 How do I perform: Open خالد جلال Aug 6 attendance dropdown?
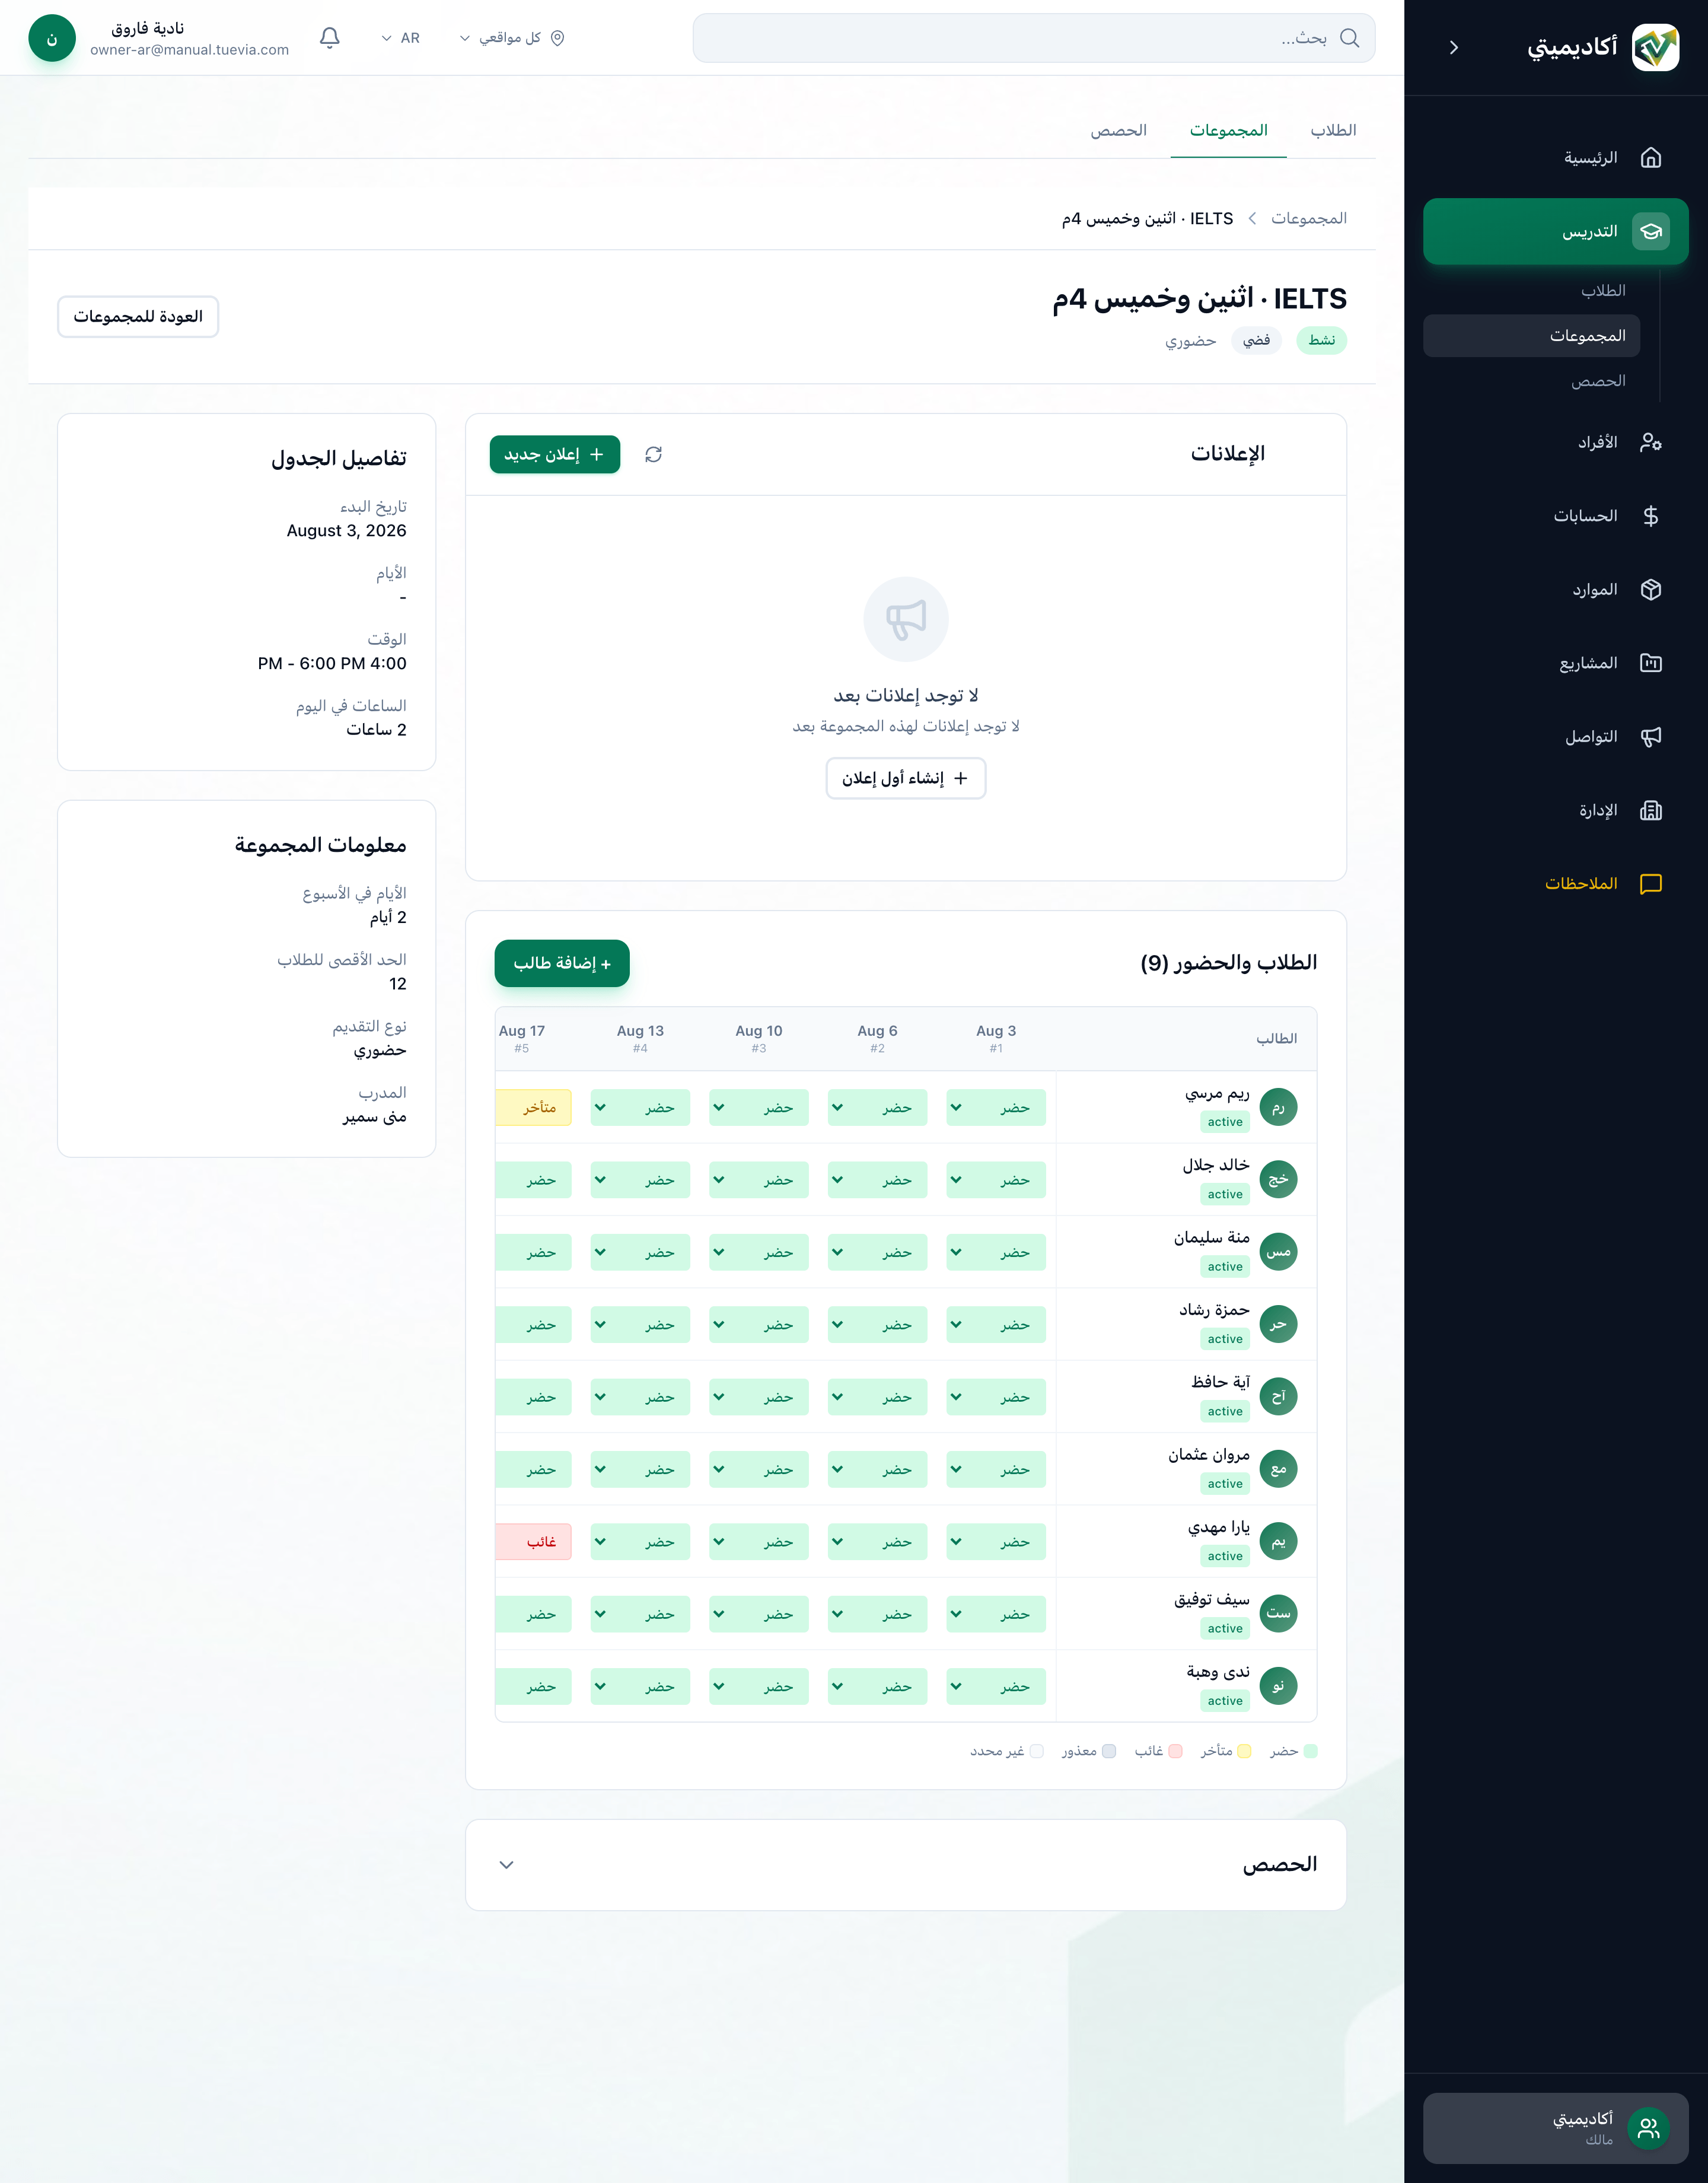tap(877, 1180)
